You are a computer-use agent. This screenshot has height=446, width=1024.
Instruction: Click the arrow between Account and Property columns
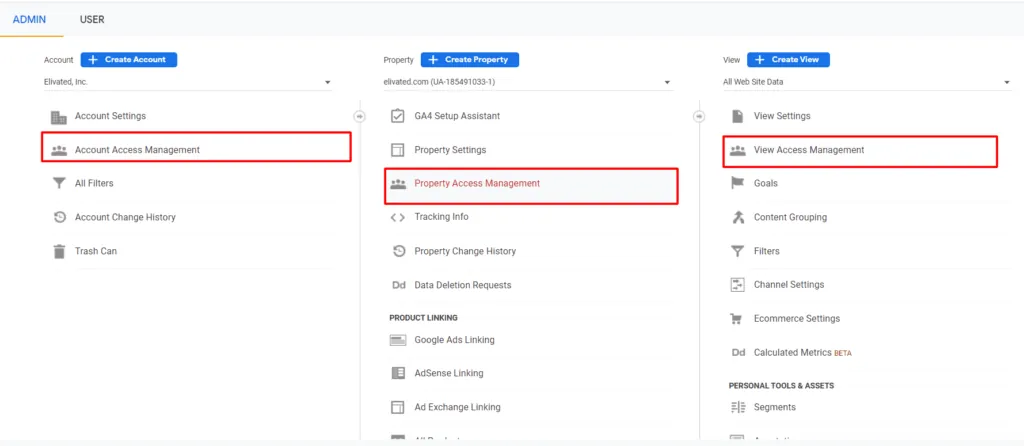click(x=359, y=116)
